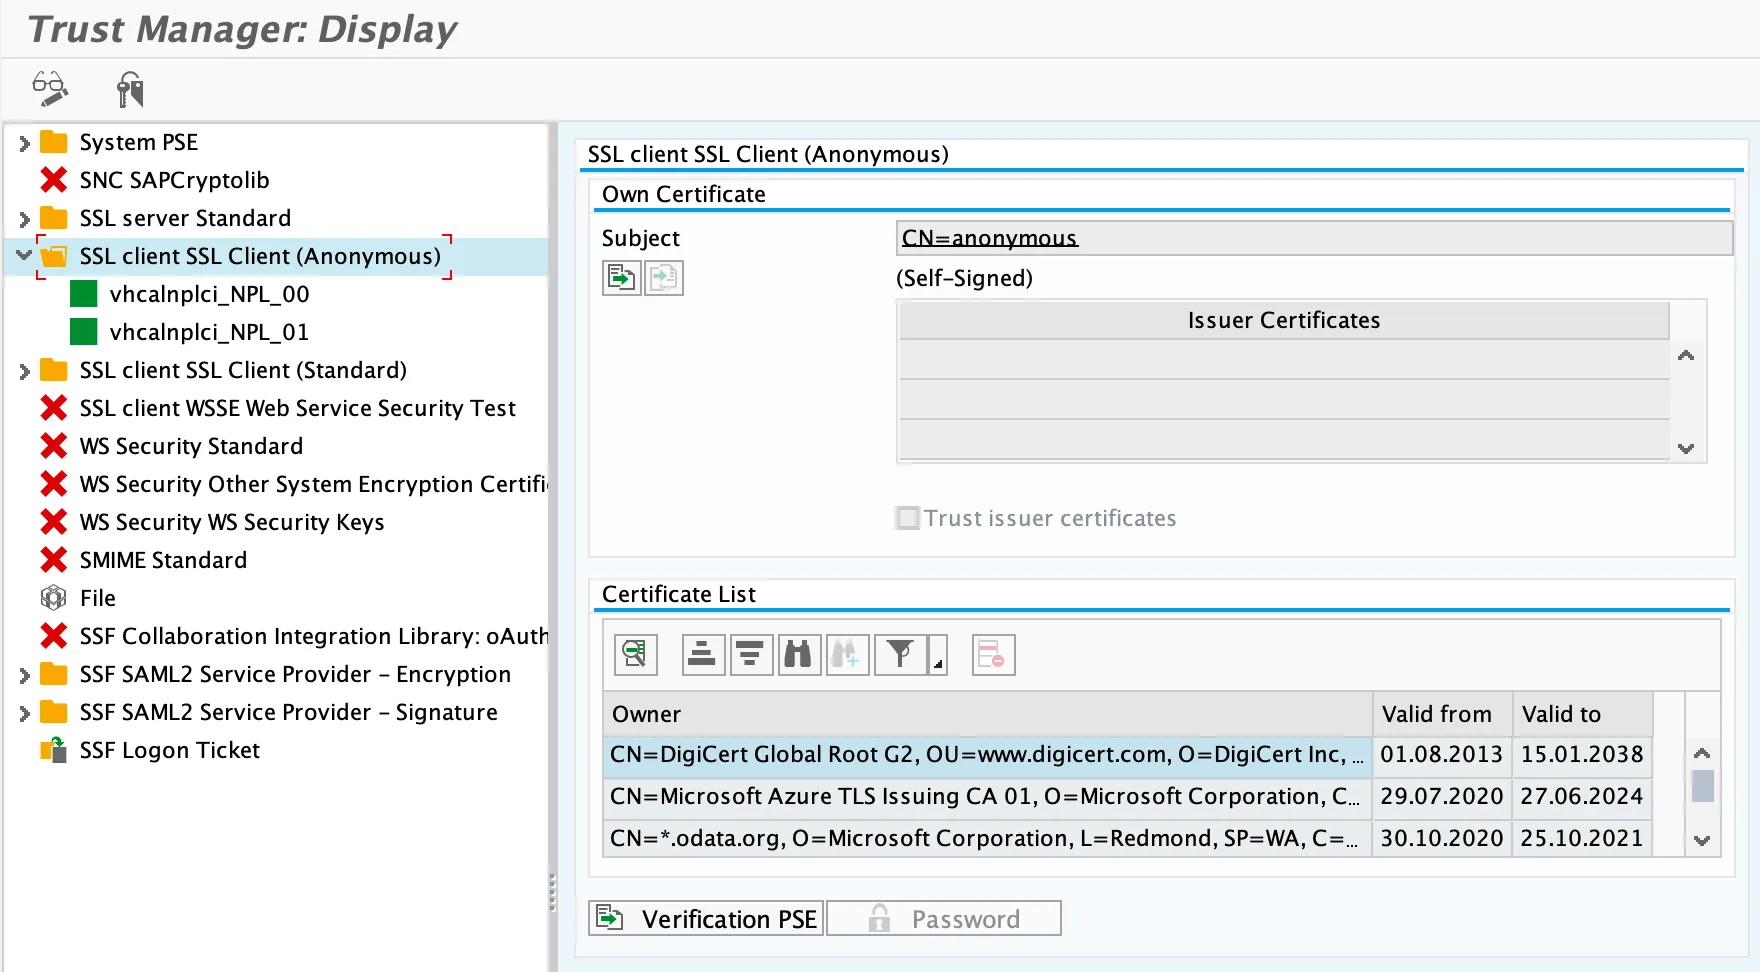Expand SSF SAML2 Service Provider – Encryption

[24, 675]
